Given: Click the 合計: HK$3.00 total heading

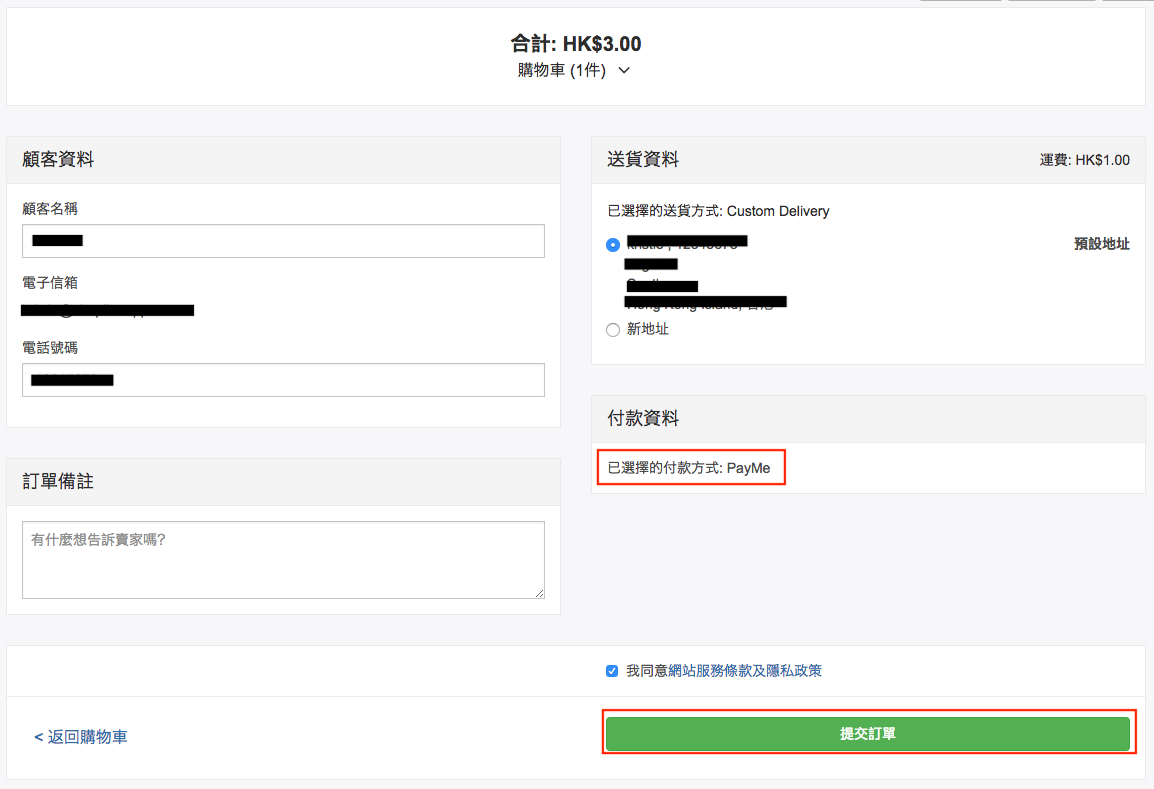Looking at the screenshot, I should tap(576, 44).
